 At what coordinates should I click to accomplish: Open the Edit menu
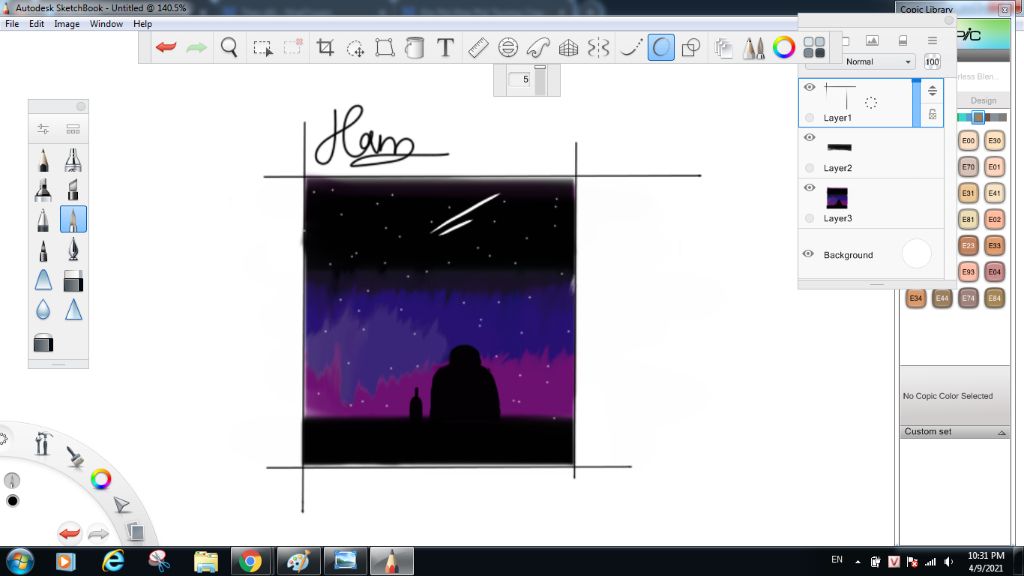37,24
